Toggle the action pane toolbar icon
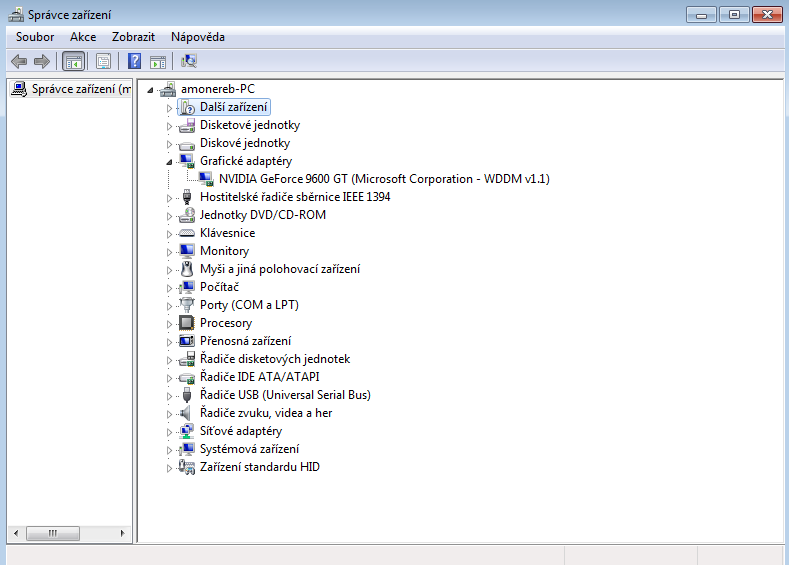The image size is (789, 565). click(158, 62)
